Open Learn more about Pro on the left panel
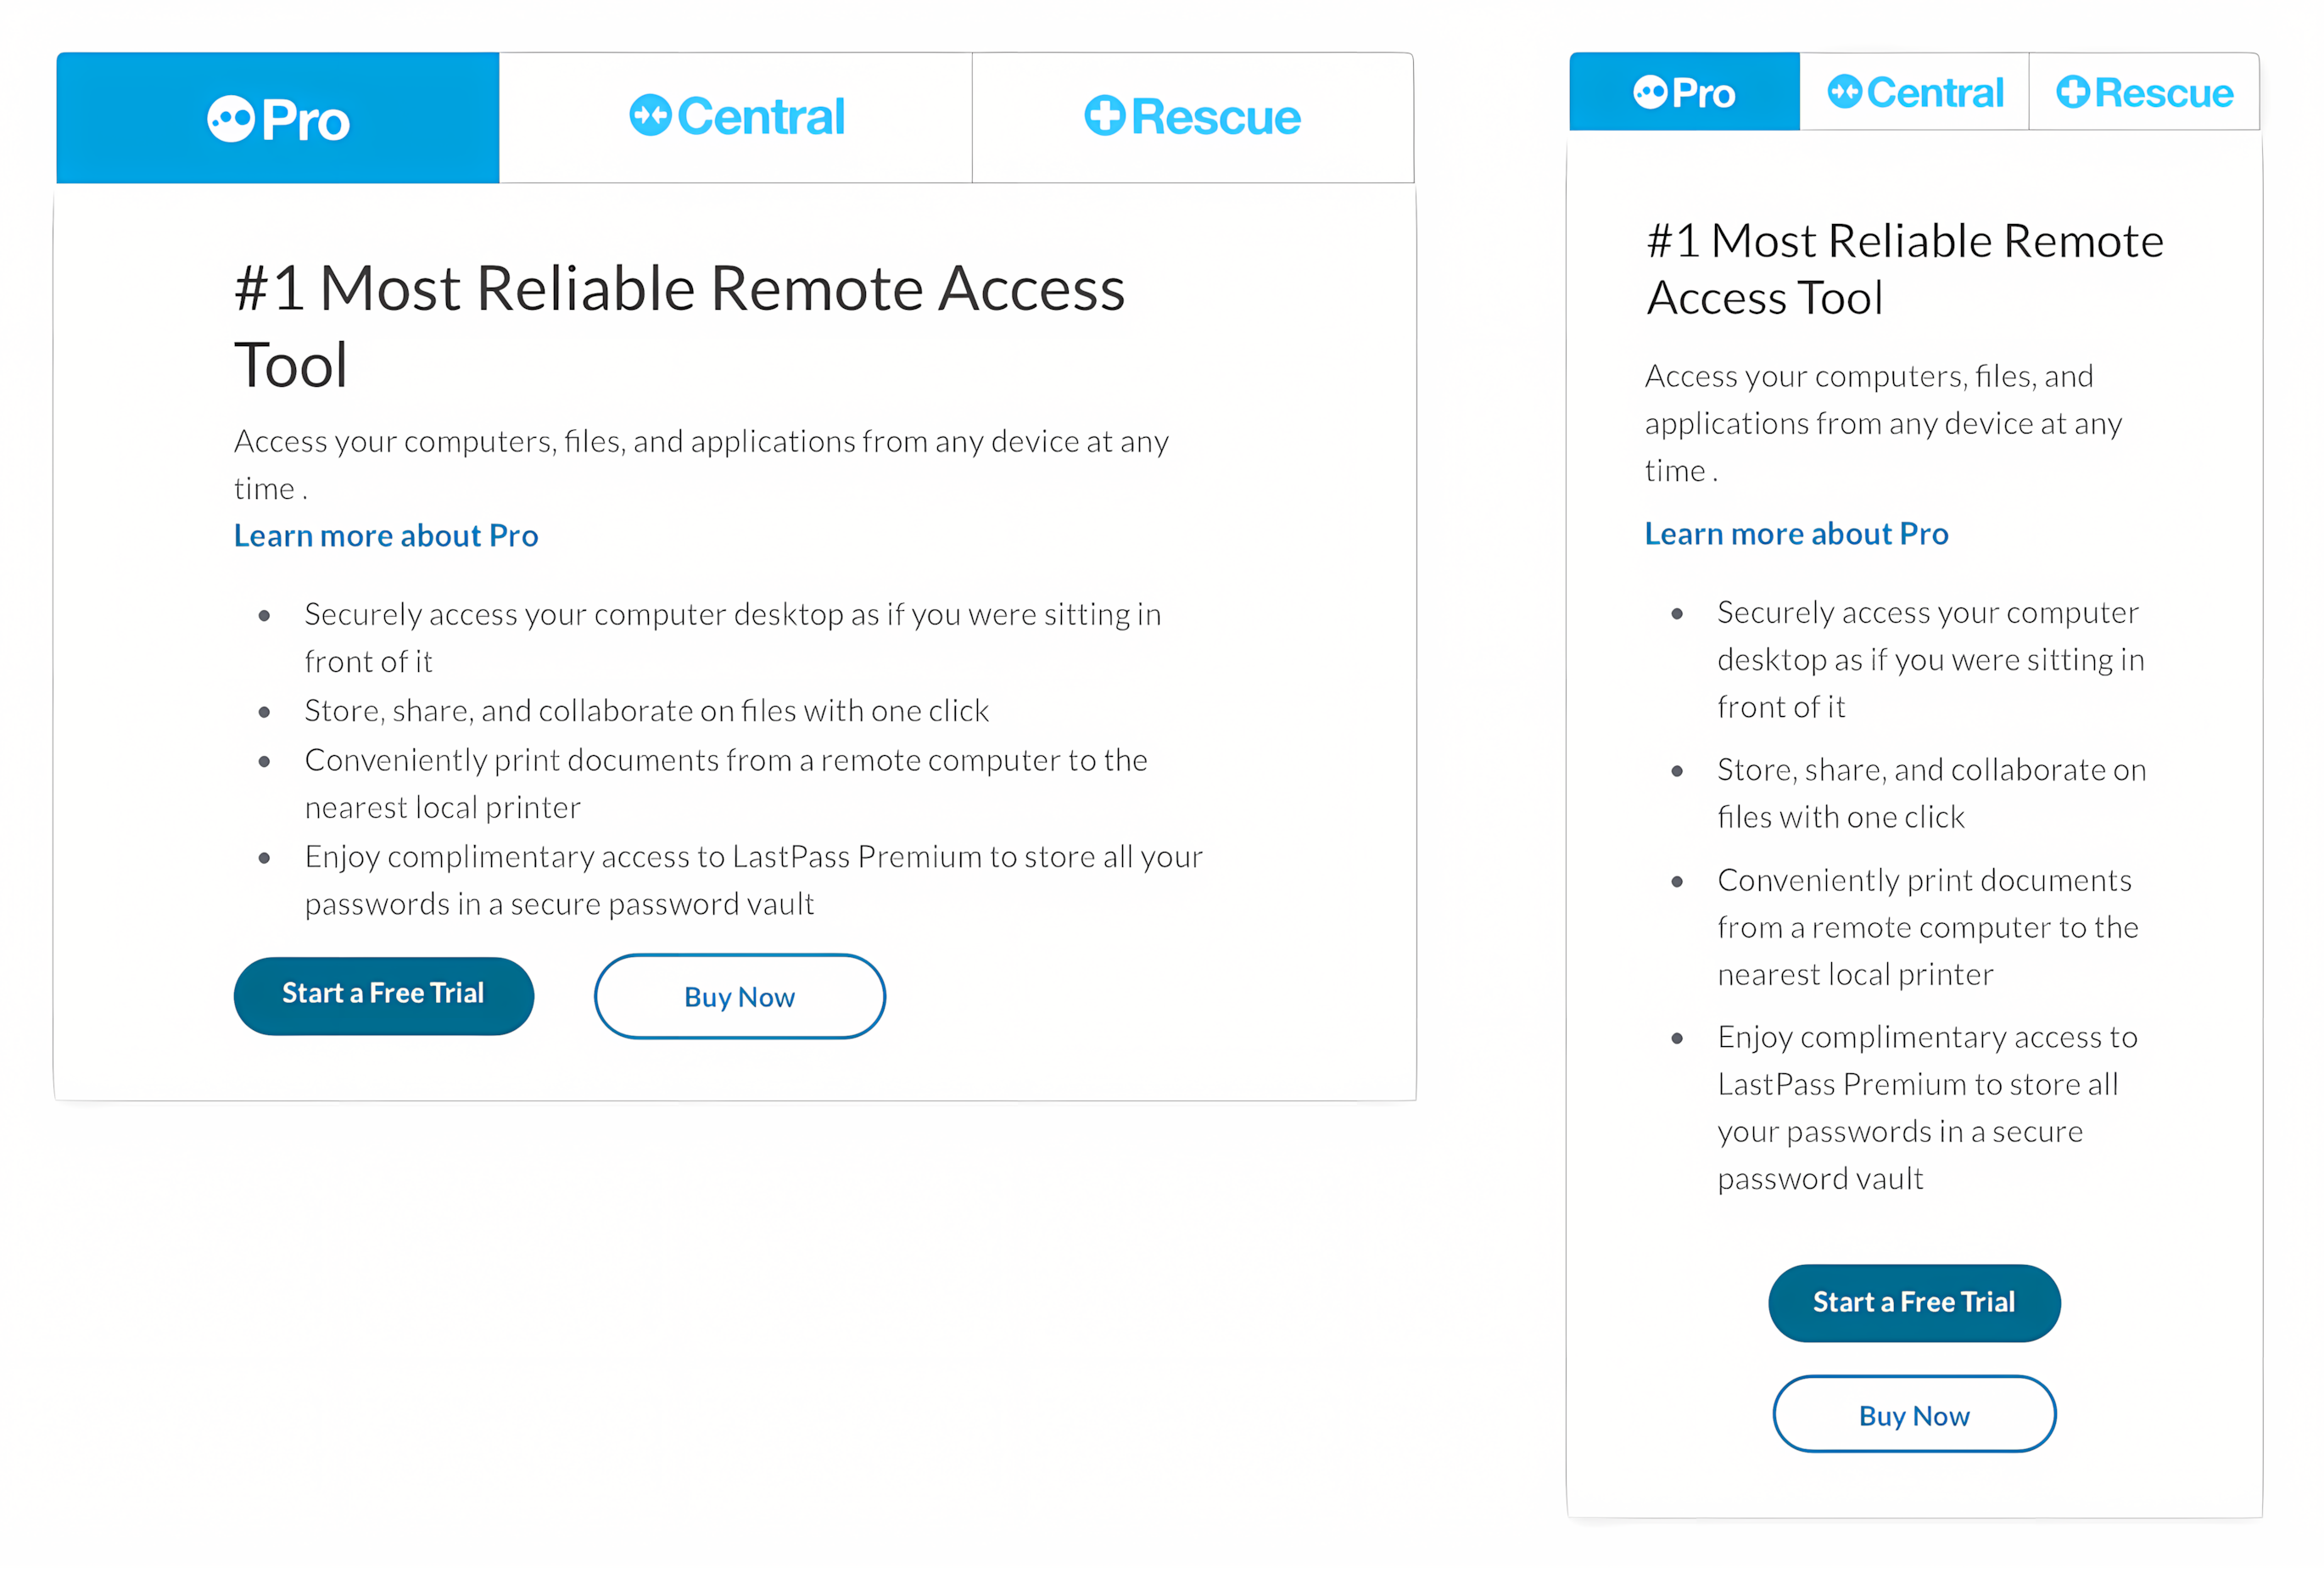The height and width of the screenshot is (1573, 2324). coord(386,536)
